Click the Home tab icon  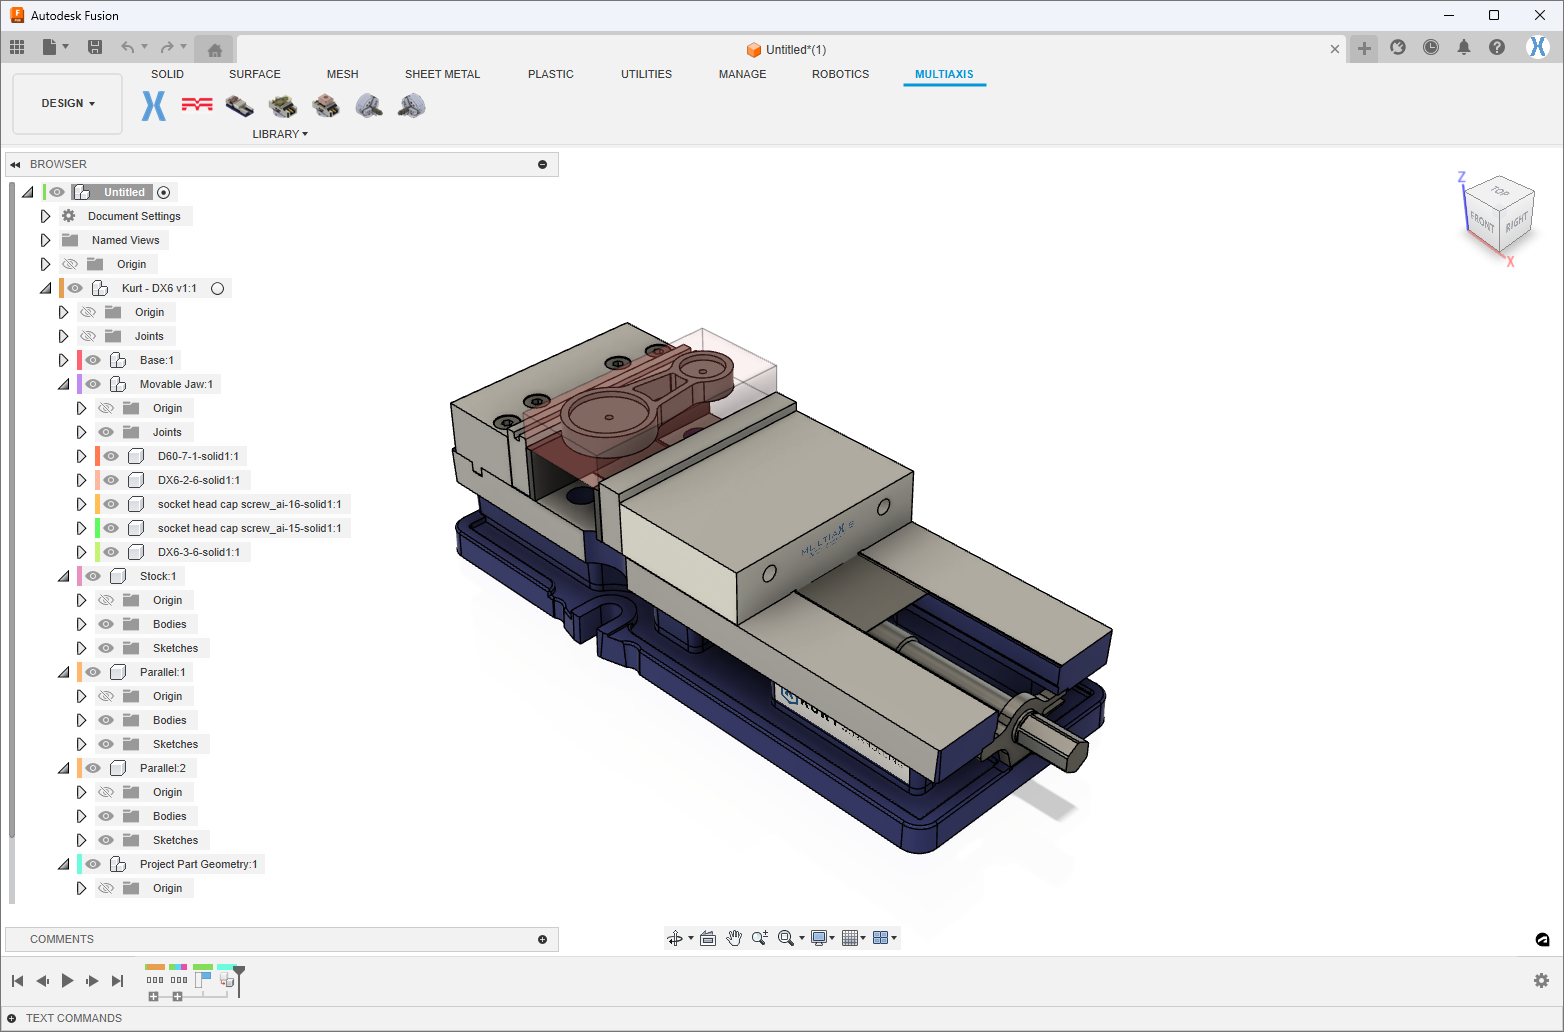click(214, 49)
